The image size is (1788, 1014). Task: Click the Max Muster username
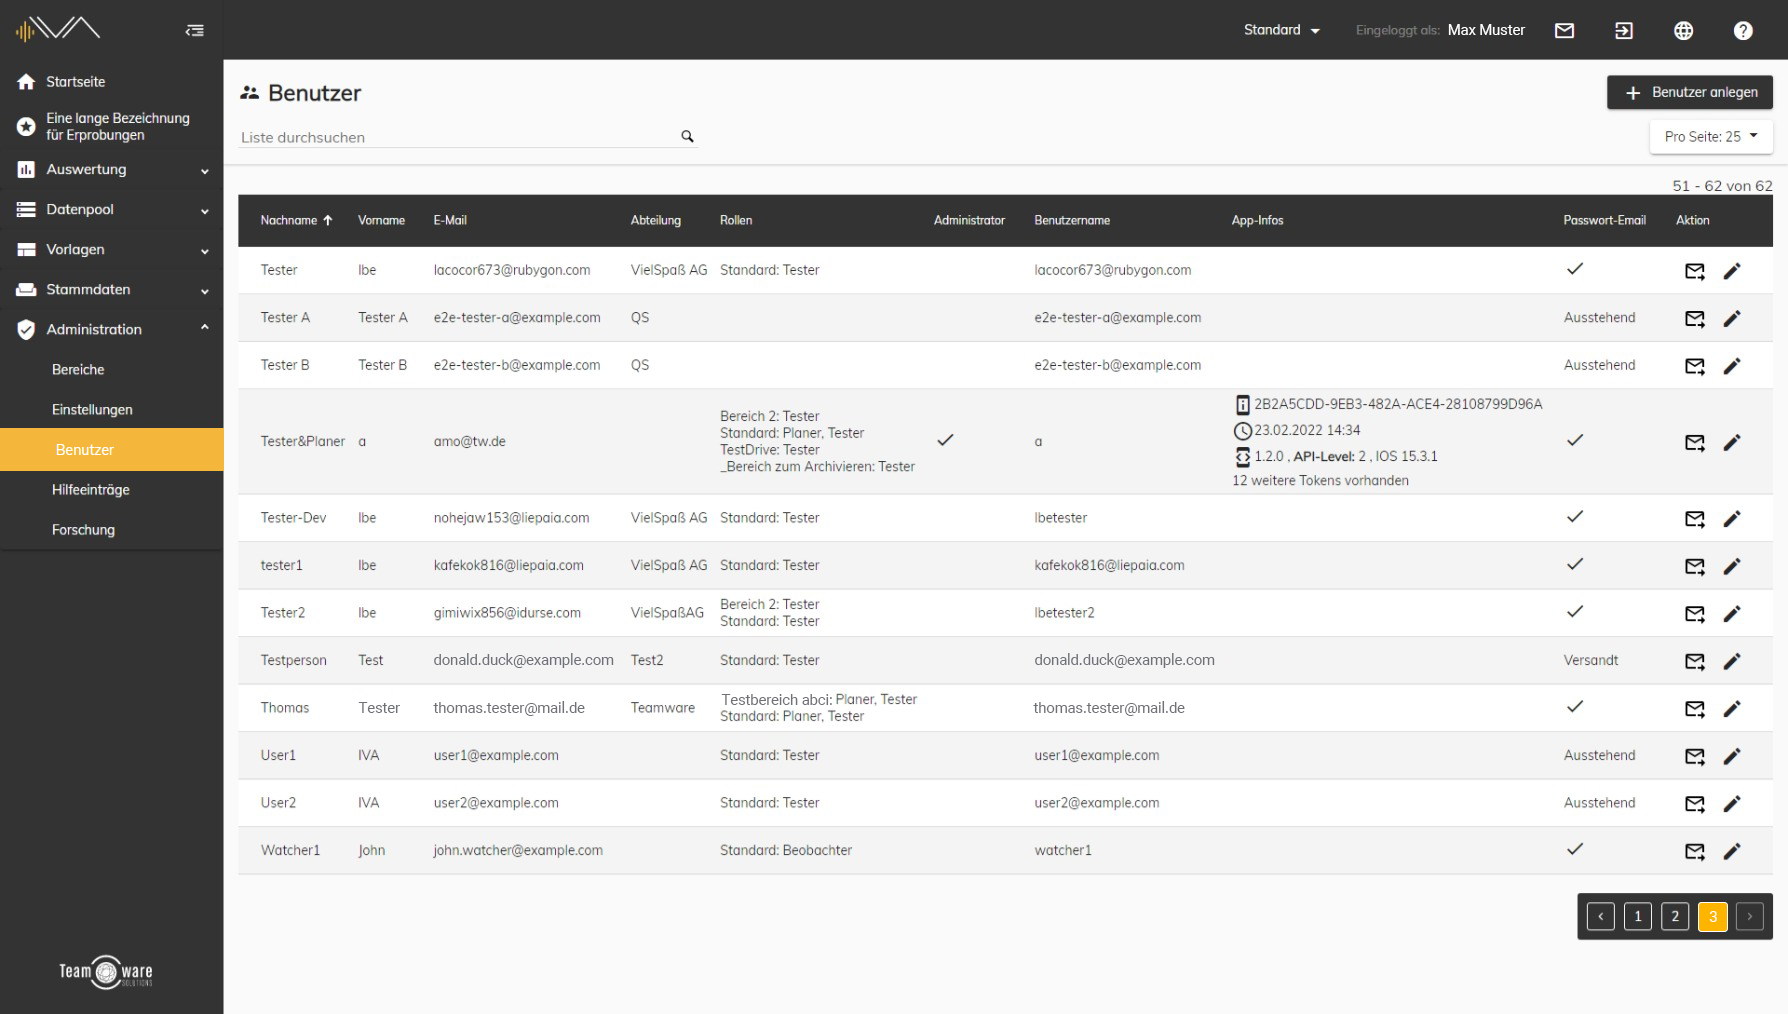[x=1486, y=30]
